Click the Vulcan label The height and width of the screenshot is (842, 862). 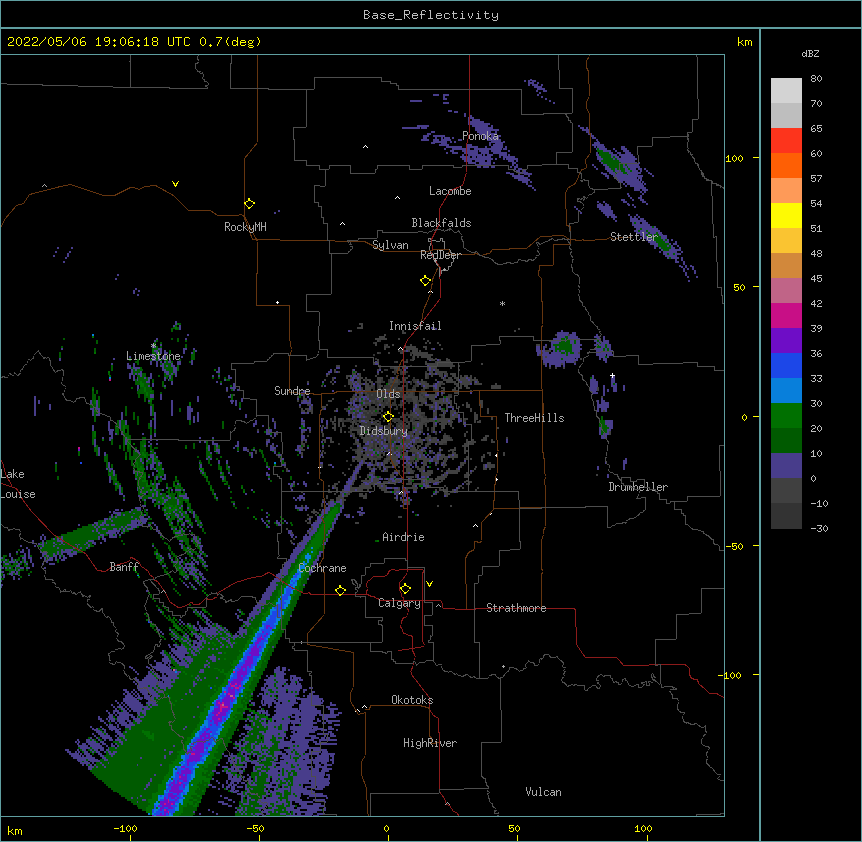[x=543, y=792]
